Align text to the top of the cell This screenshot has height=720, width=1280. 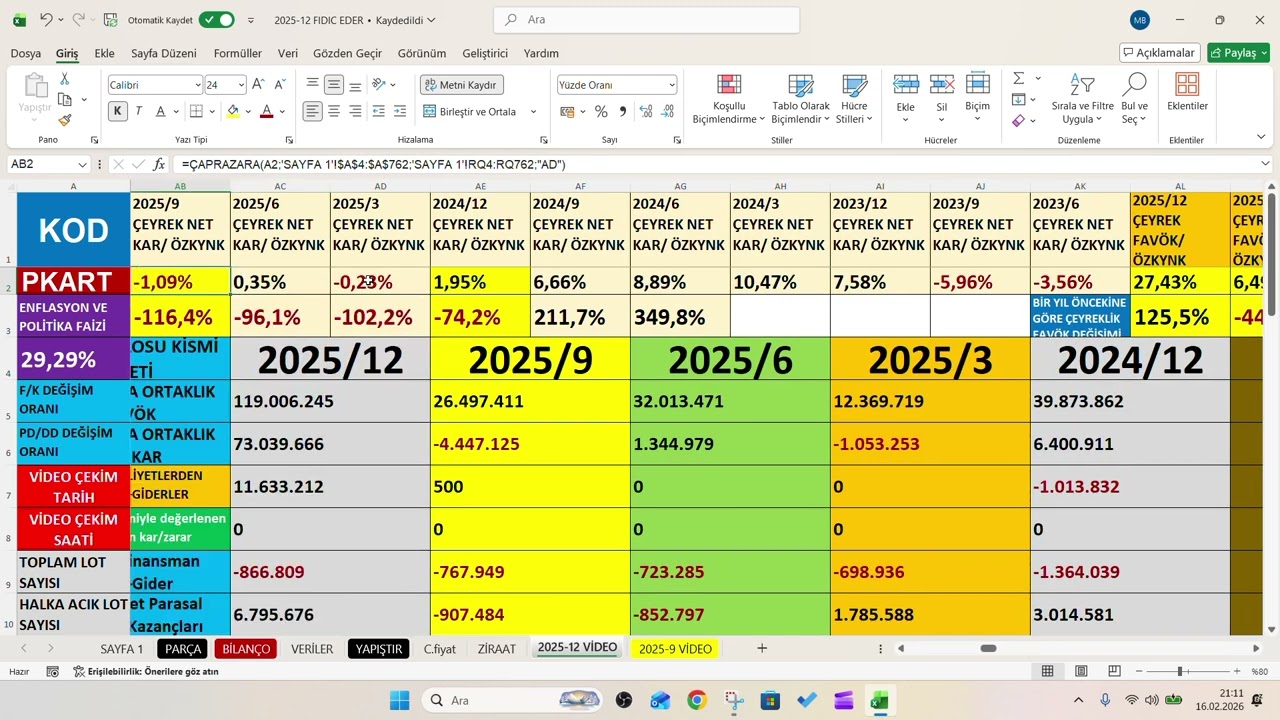point(313,84)
